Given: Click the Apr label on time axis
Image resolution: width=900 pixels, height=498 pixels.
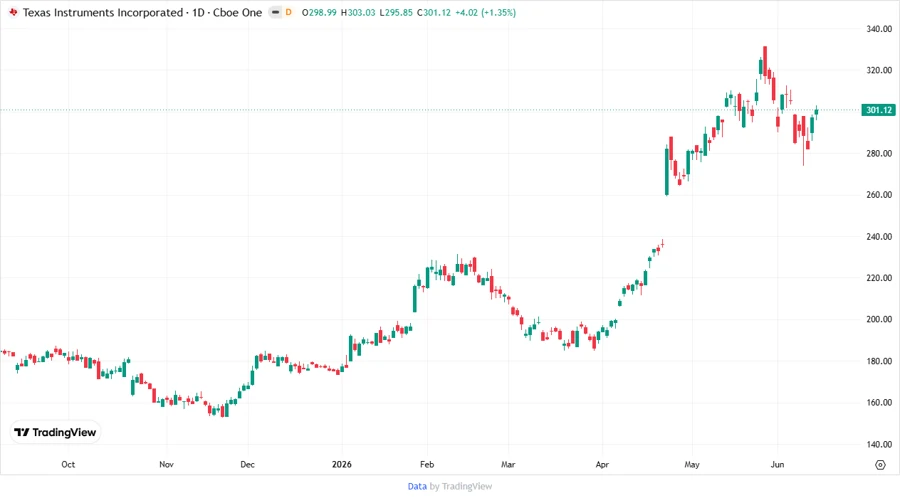Looking at the screenshot, I should tap(602, 464).
